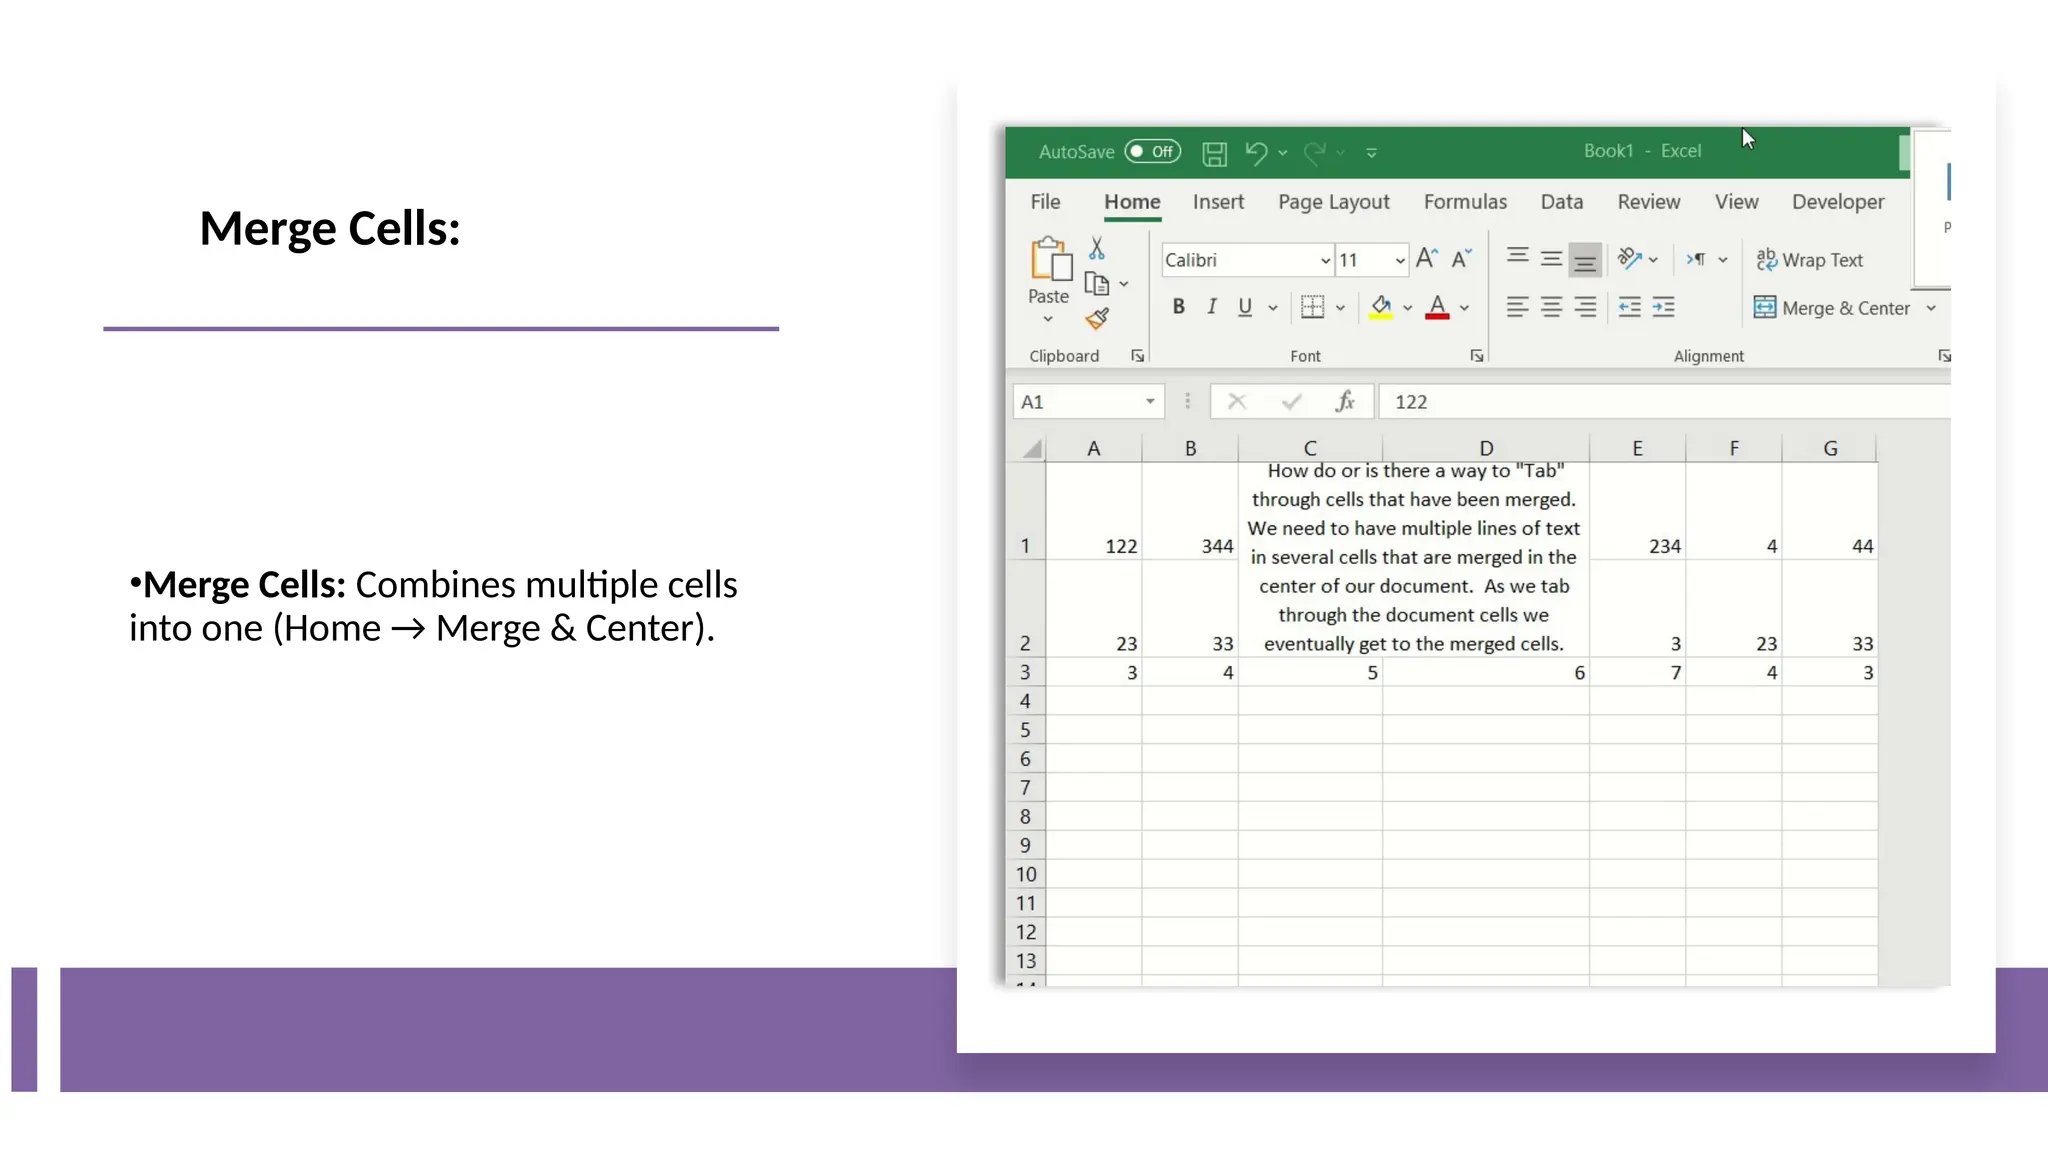Switch to the Page Layout tab
Viewport: 2048px width, 1152px height.
1334,202
